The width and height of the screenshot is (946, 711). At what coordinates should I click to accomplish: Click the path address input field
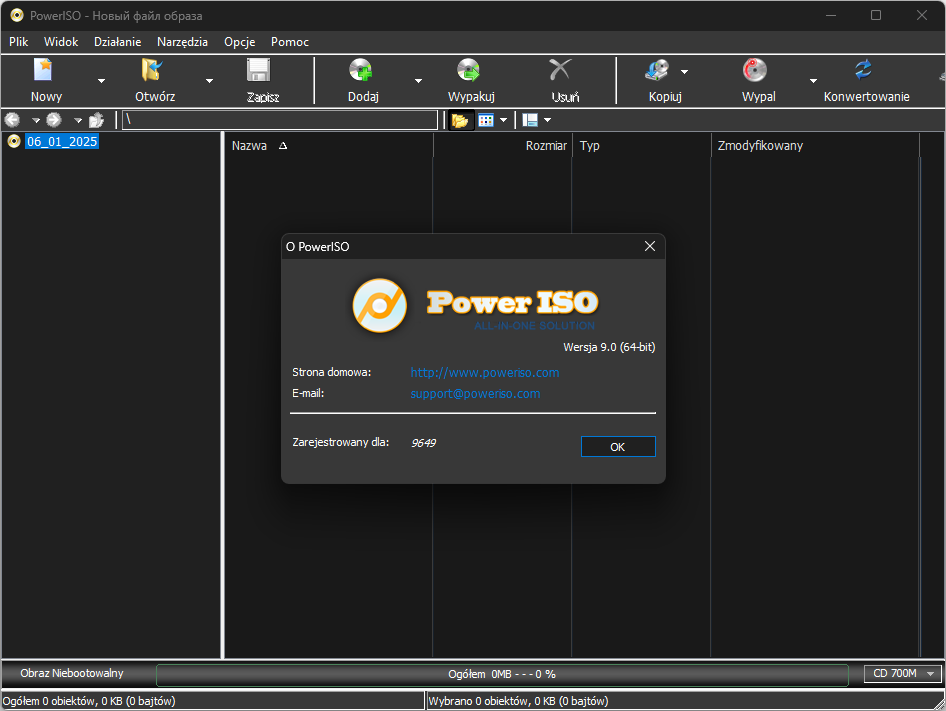point(279,120)
